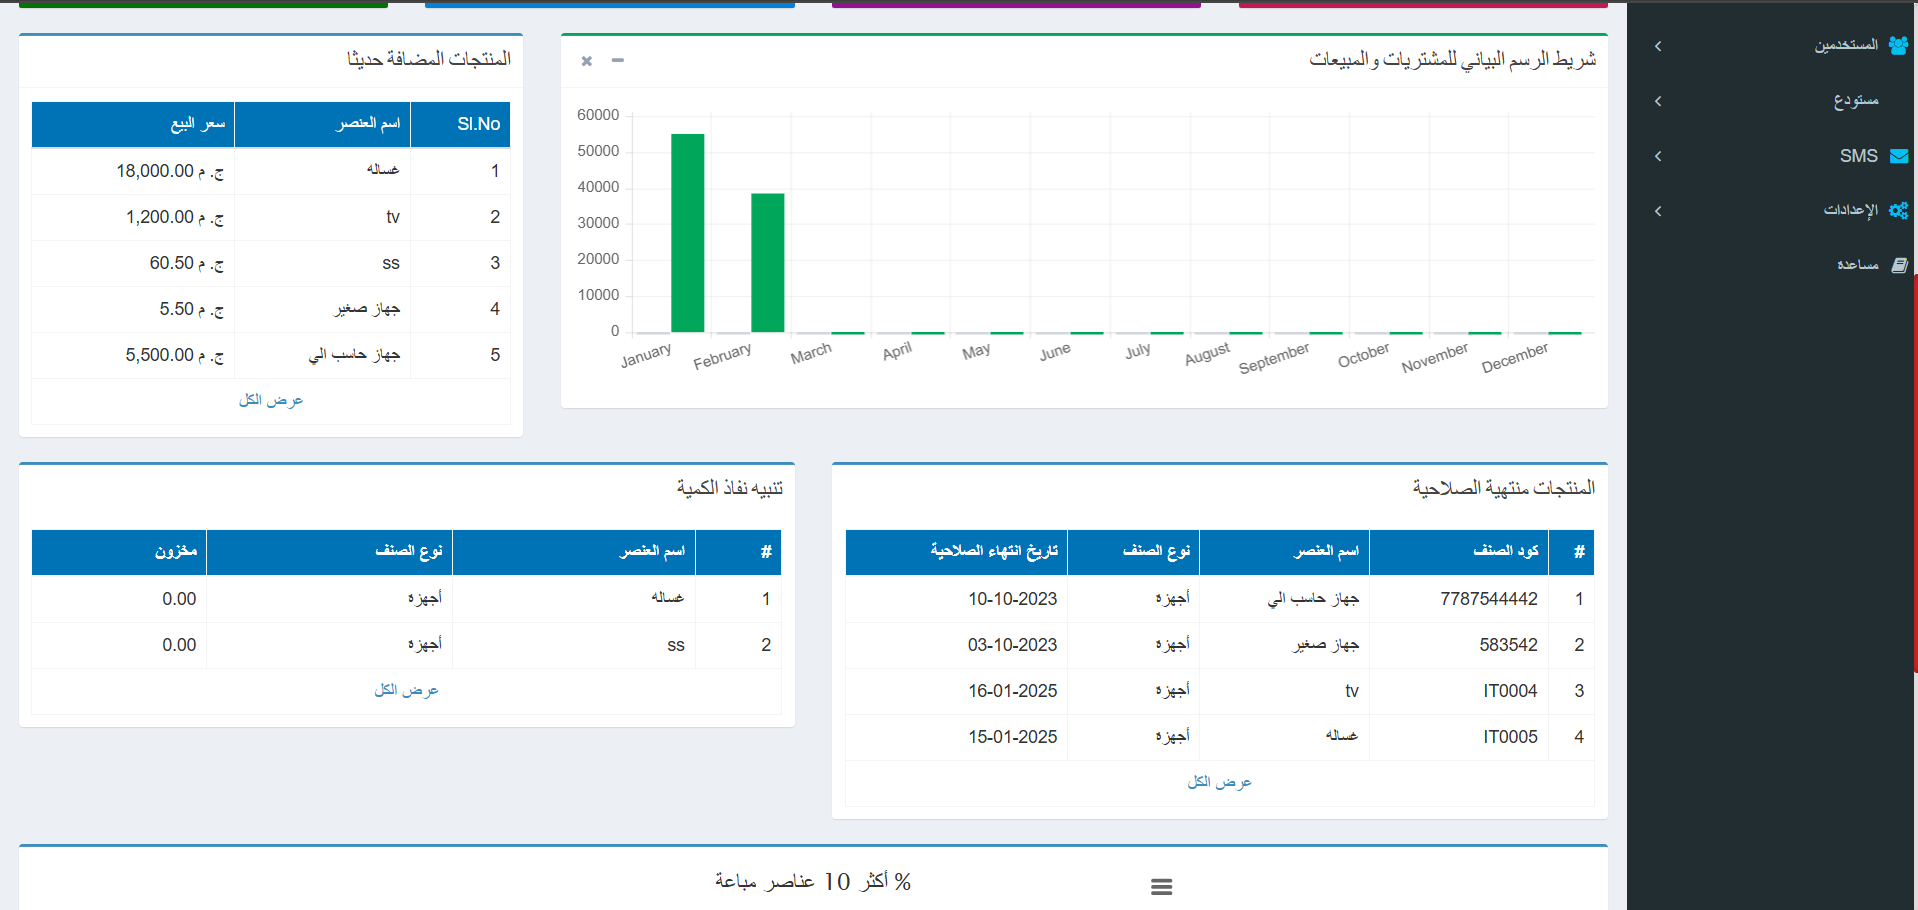
Task: Click the settings gears icon in sidebar
Action: (1898, 210)
